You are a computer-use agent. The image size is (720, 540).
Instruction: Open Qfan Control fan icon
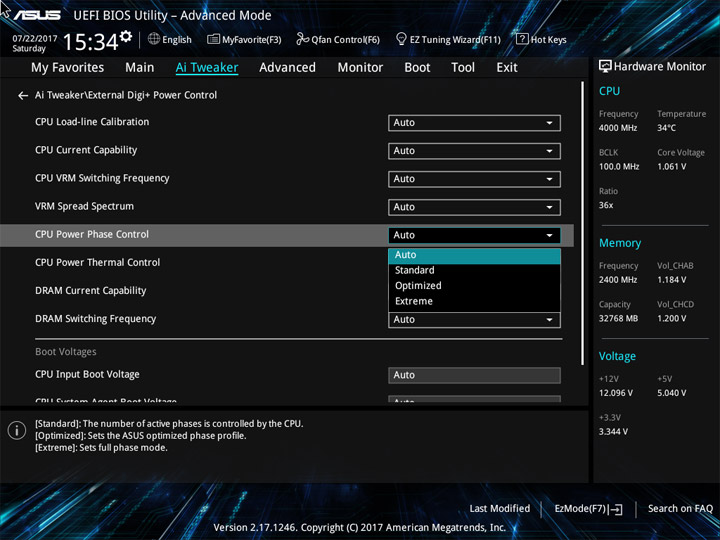(303, 39)
